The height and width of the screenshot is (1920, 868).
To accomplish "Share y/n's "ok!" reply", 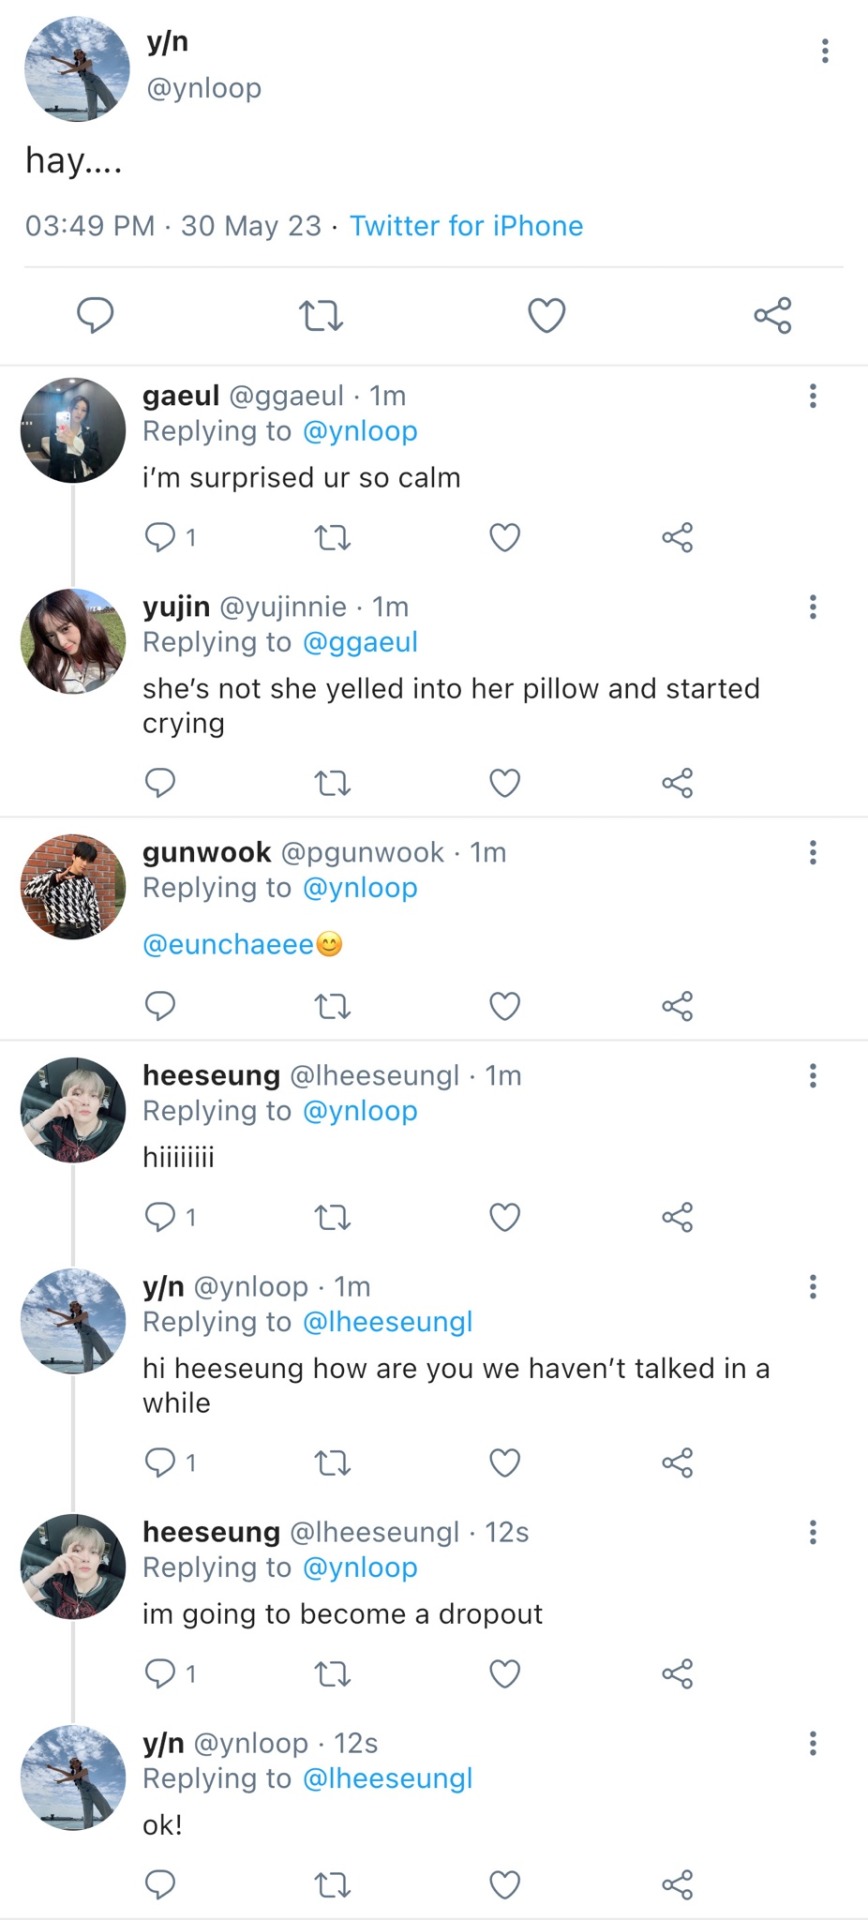I will 677,1885.
